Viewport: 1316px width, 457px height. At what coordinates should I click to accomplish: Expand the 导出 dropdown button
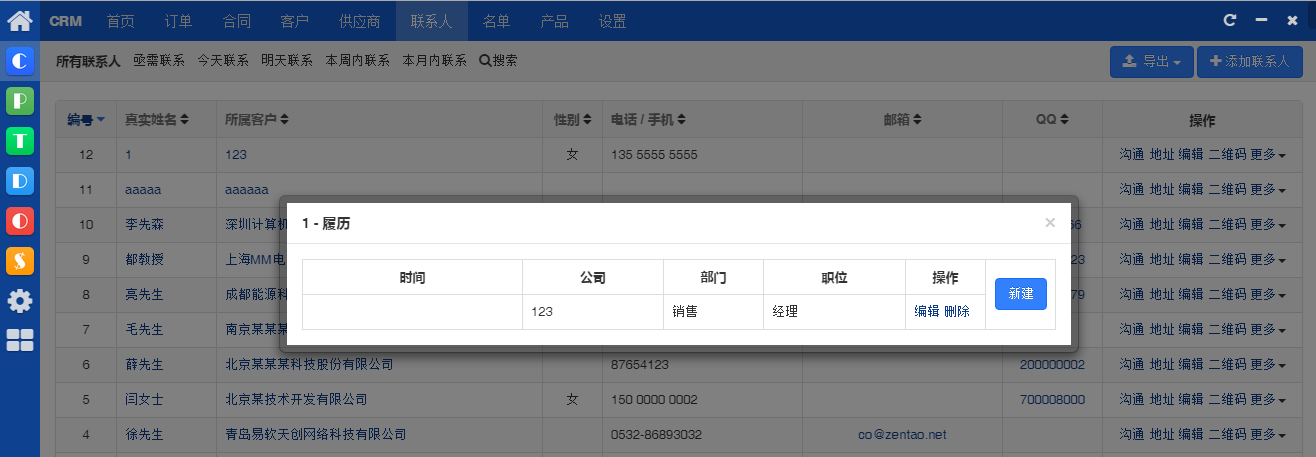point(1151,62)
